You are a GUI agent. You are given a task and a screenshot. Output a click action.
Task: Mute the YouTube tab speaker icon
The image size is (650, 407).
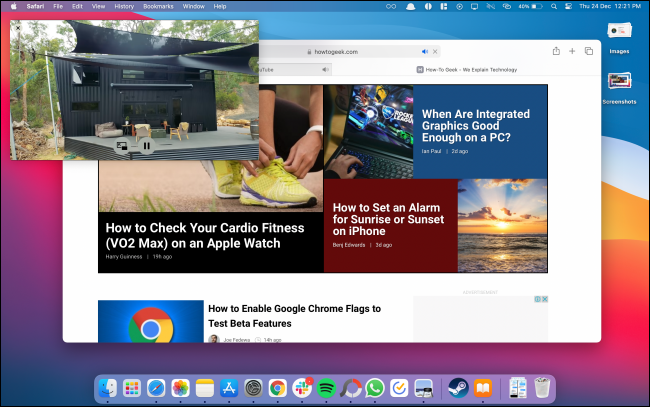tap(325, 70)
